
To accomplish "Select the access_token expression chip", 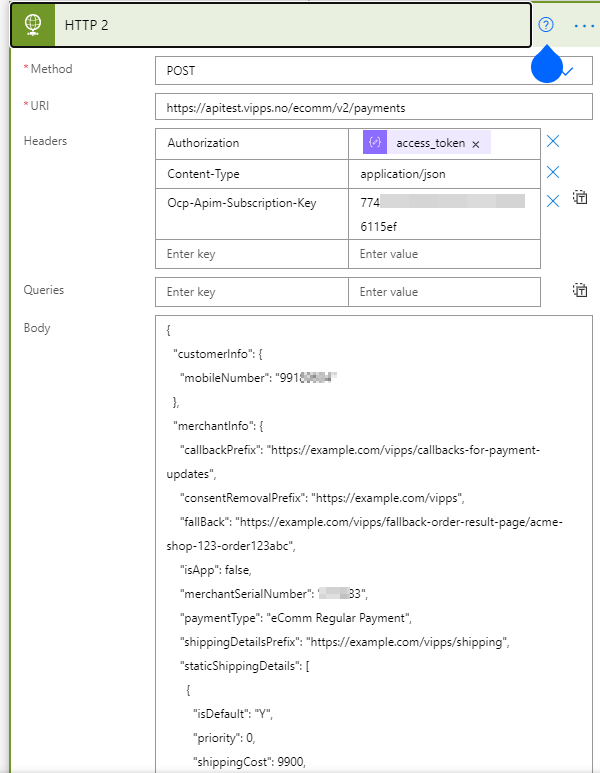I will [426, 142].
